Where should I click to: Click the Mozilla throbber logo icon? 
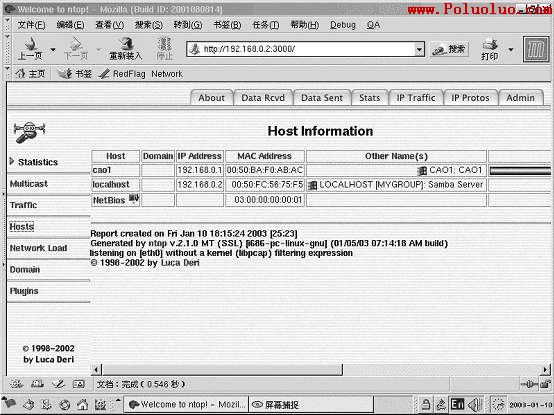[x=536, y=49]
